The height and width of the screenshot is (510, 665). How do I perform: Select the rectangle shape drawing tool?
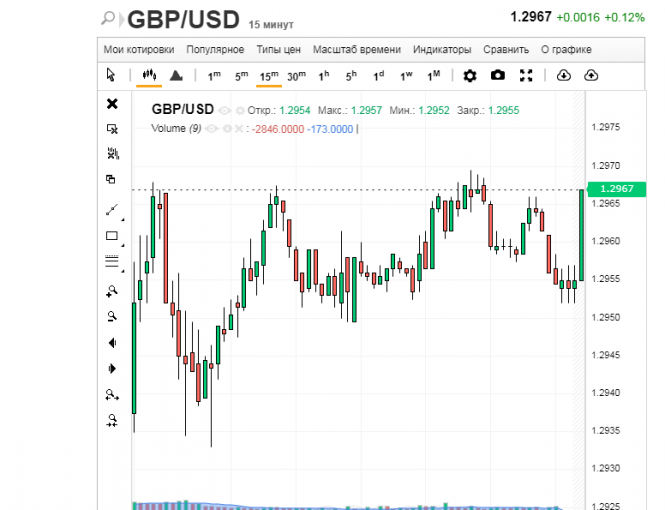(112, 236)
